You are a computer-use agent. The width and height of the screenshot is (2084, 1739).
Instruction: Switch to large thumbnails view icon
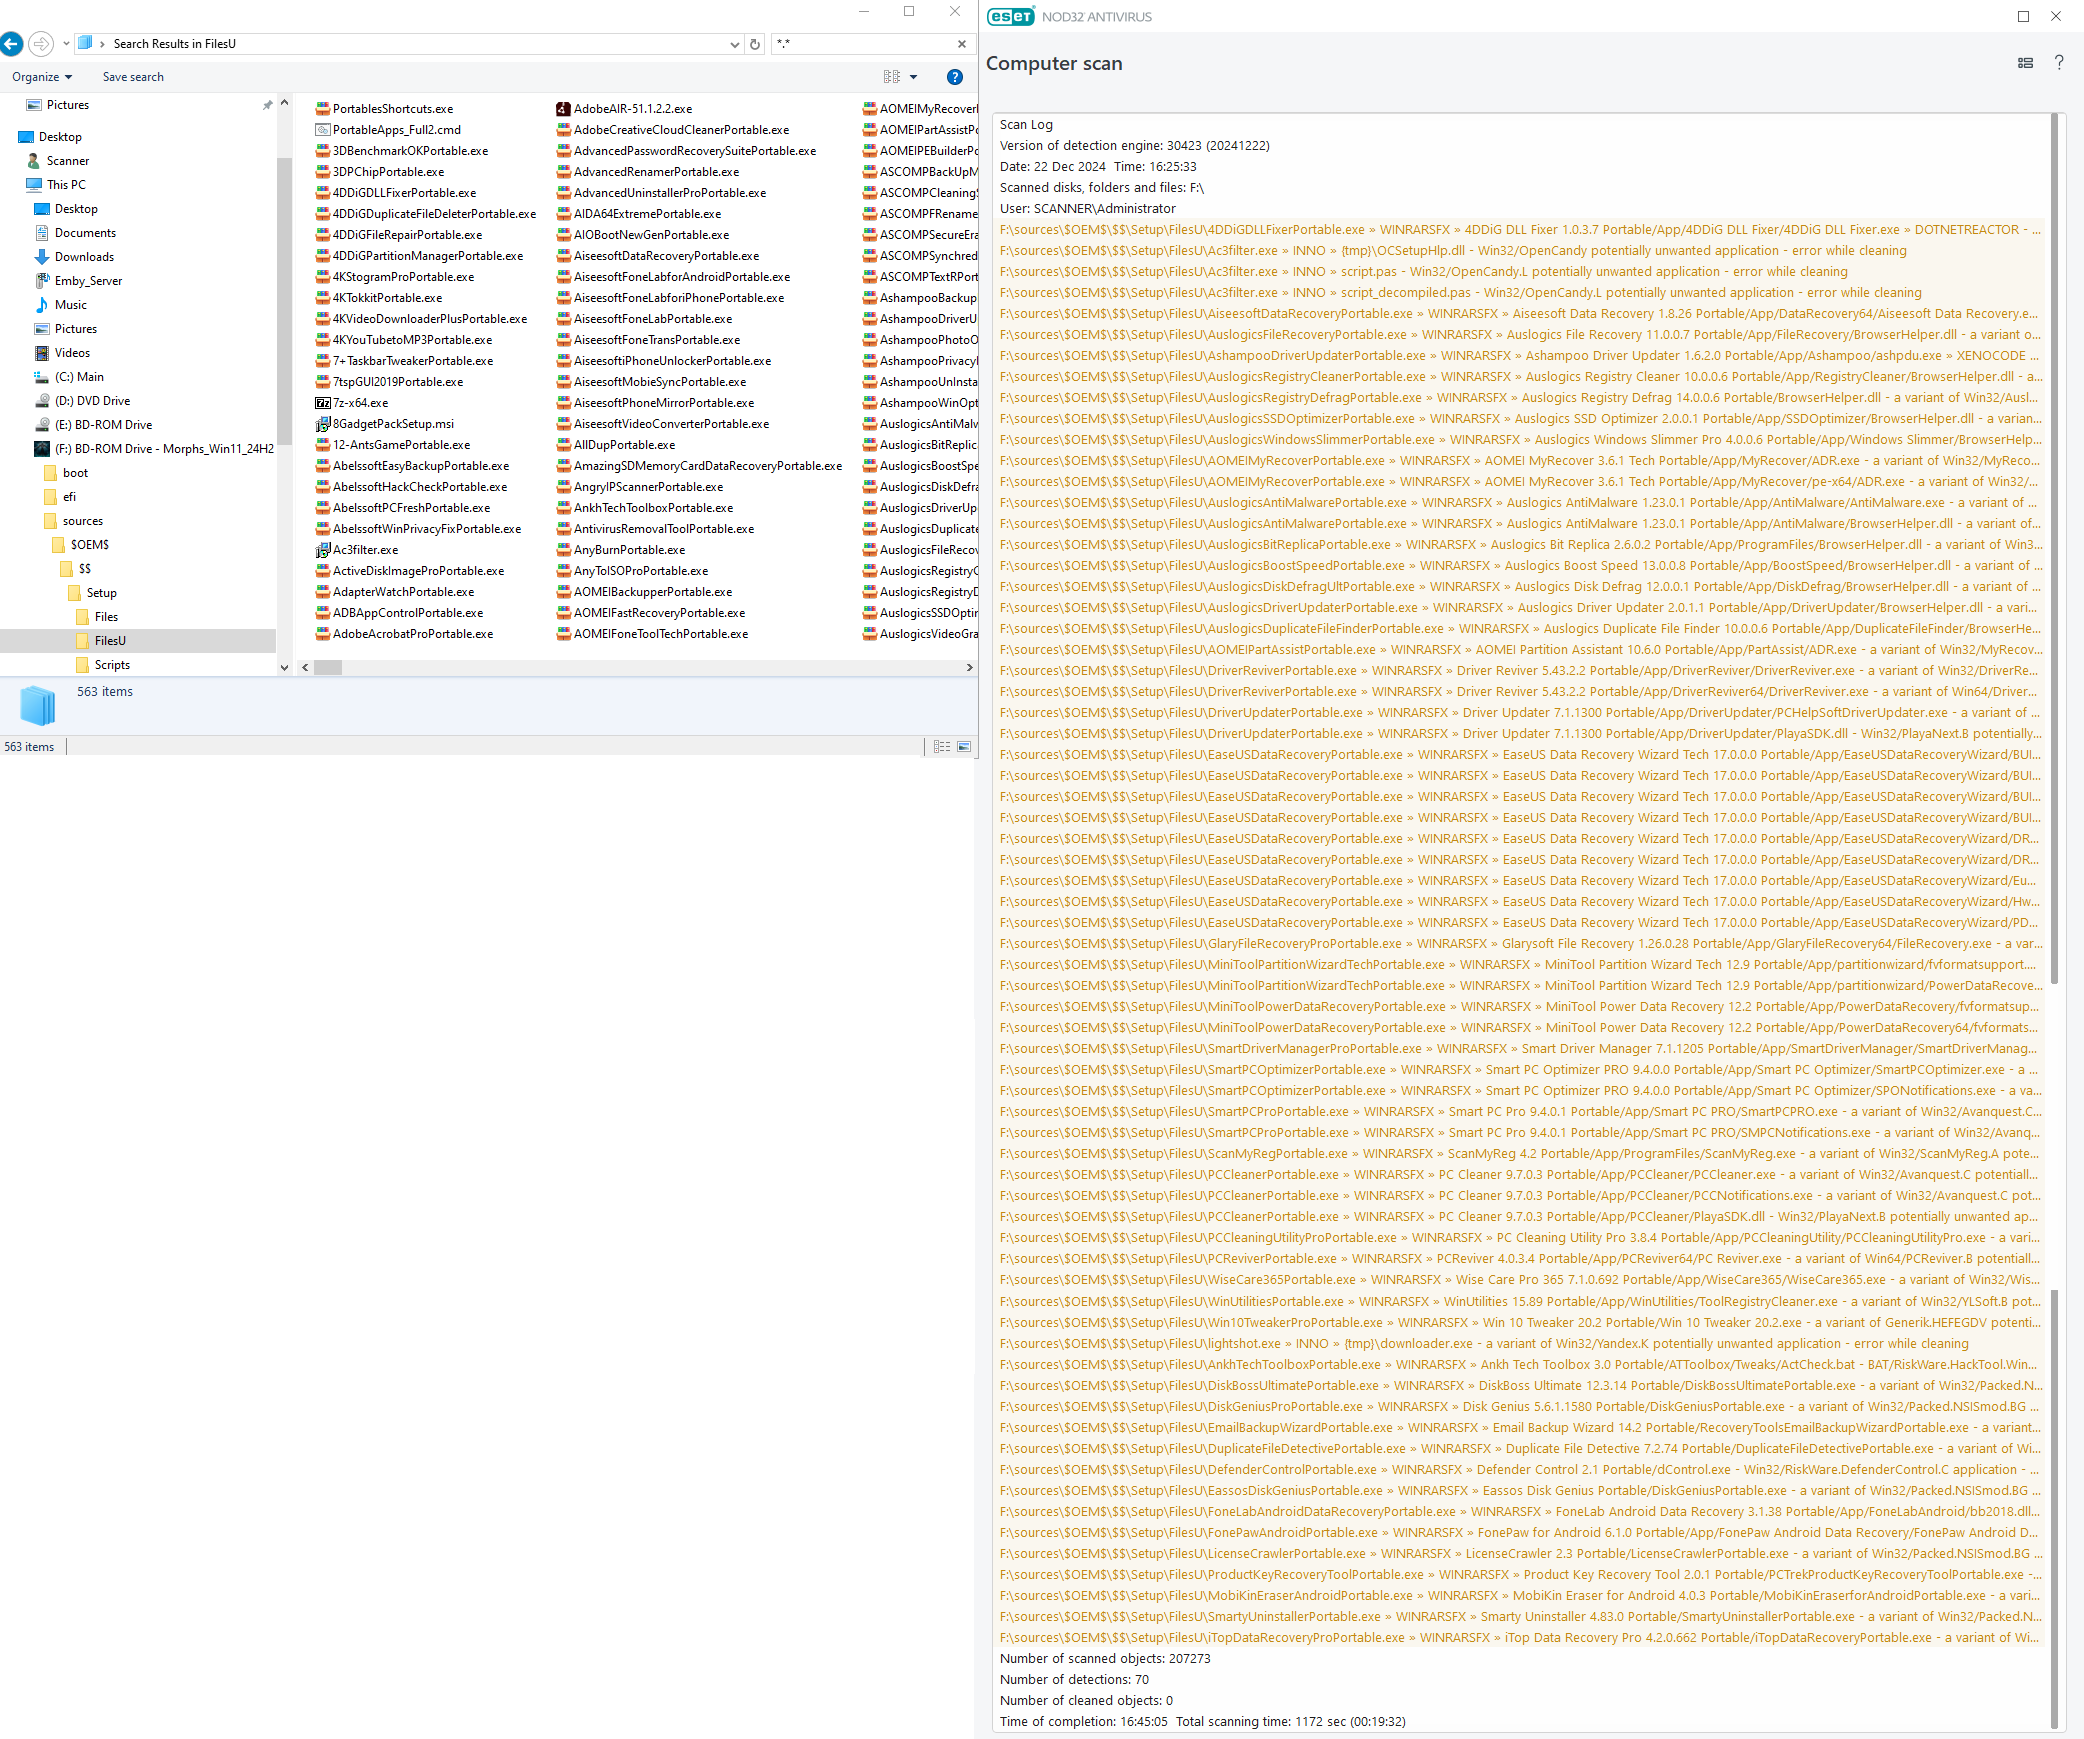tap(964, 747)
